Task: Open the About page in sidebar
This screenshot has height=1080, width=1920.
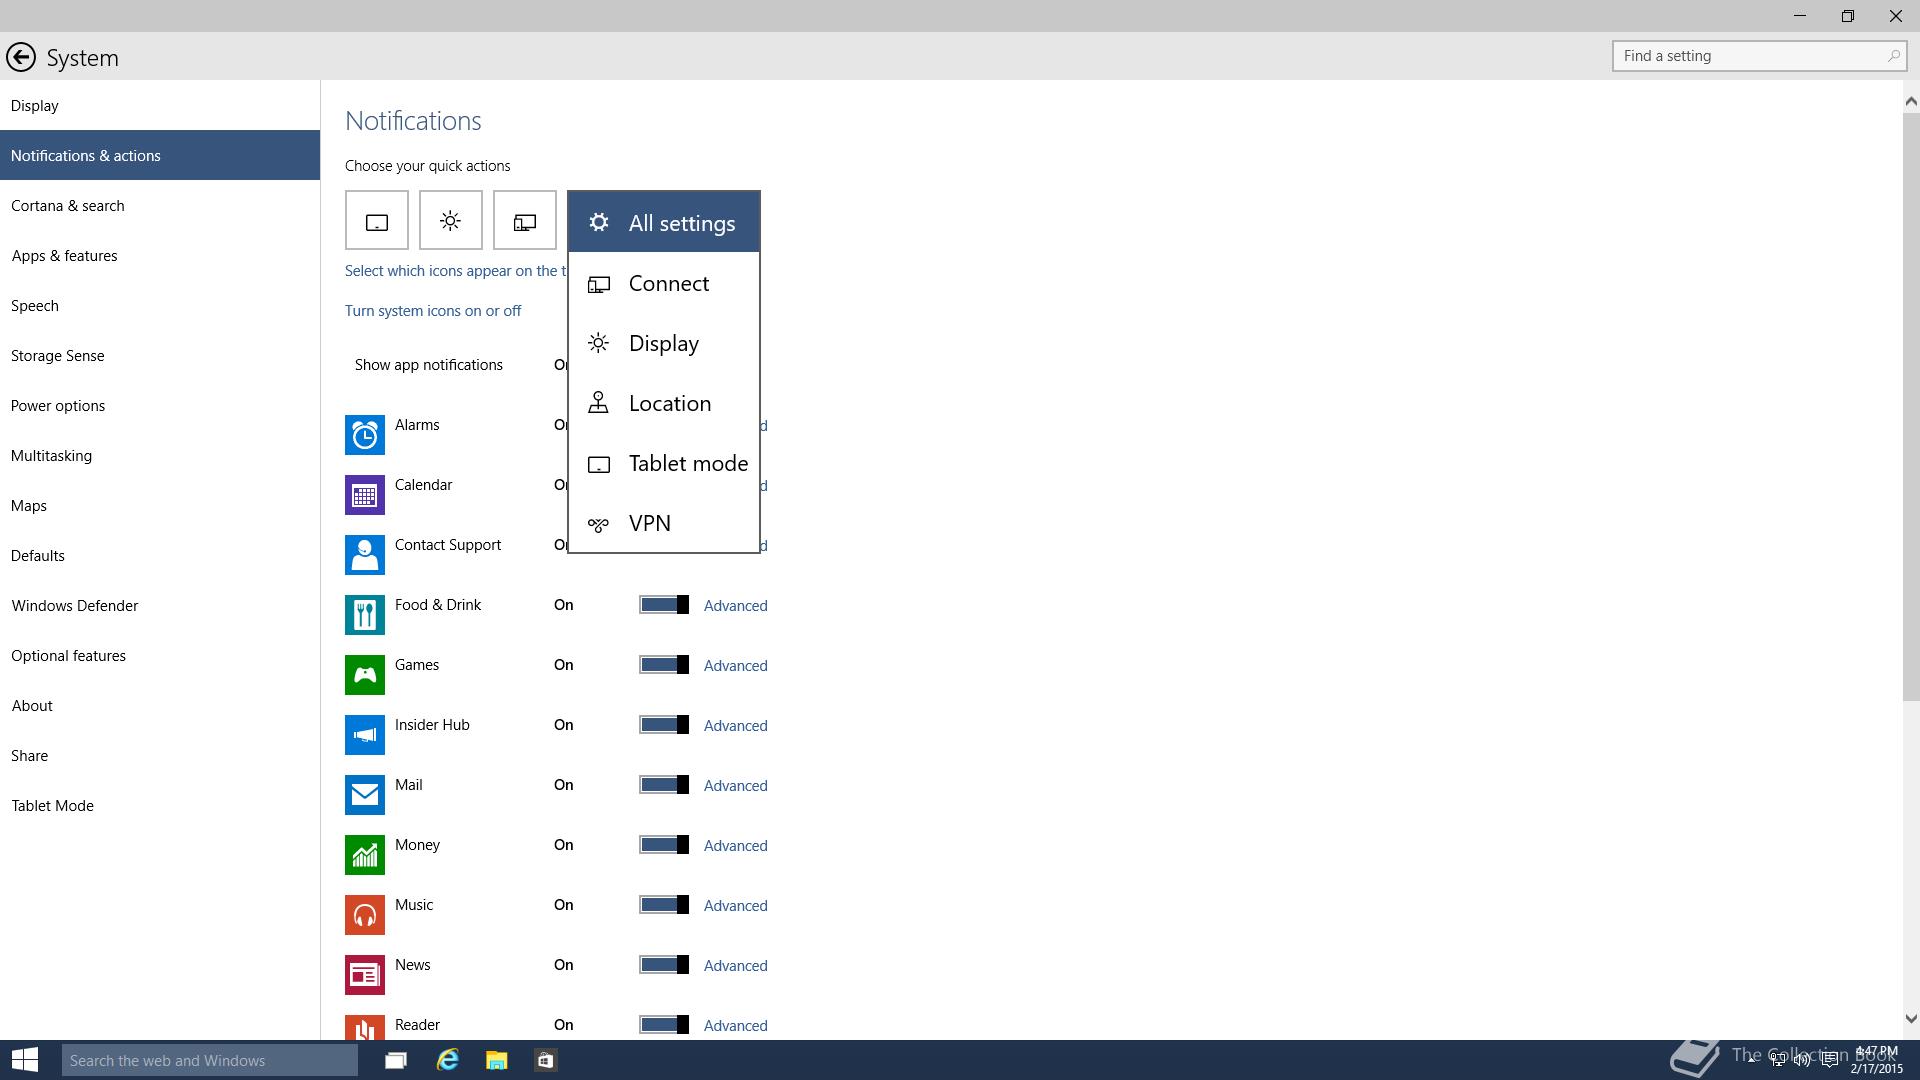Action: coord(160,705)
